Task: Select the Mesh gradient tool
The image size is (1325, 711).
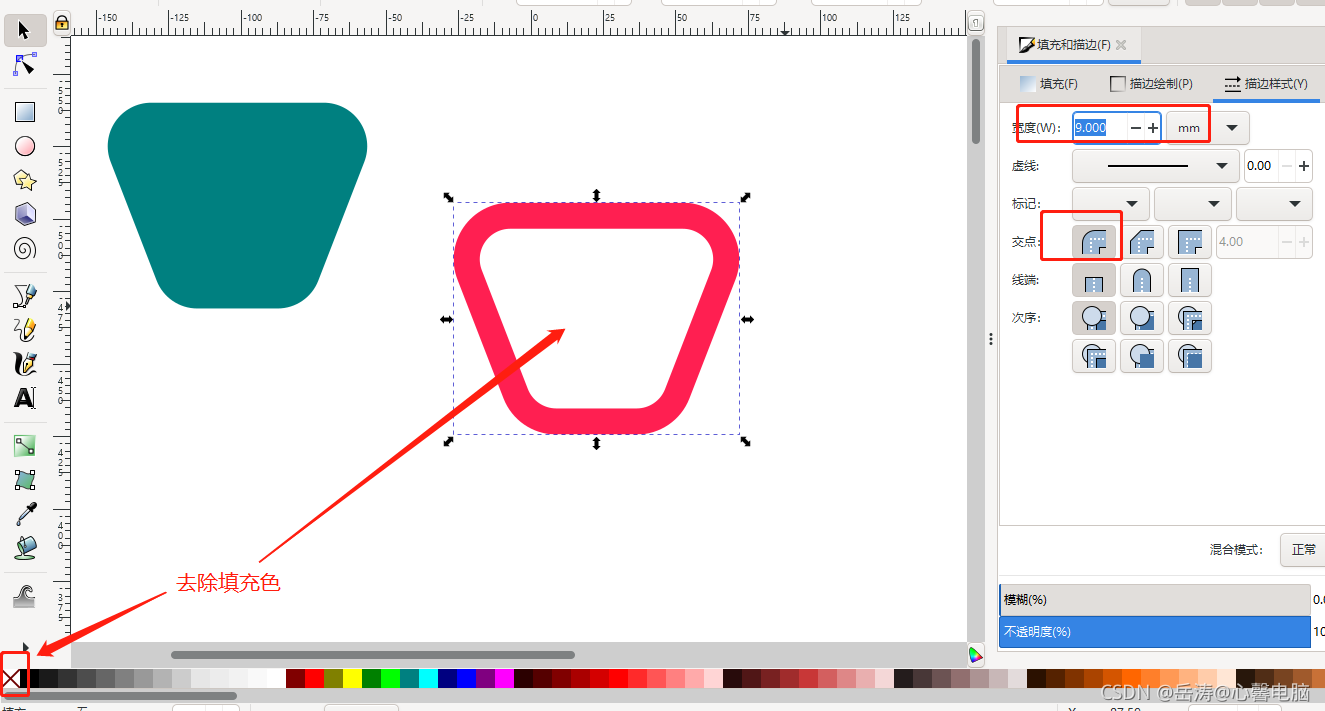Action: point(25,480)
